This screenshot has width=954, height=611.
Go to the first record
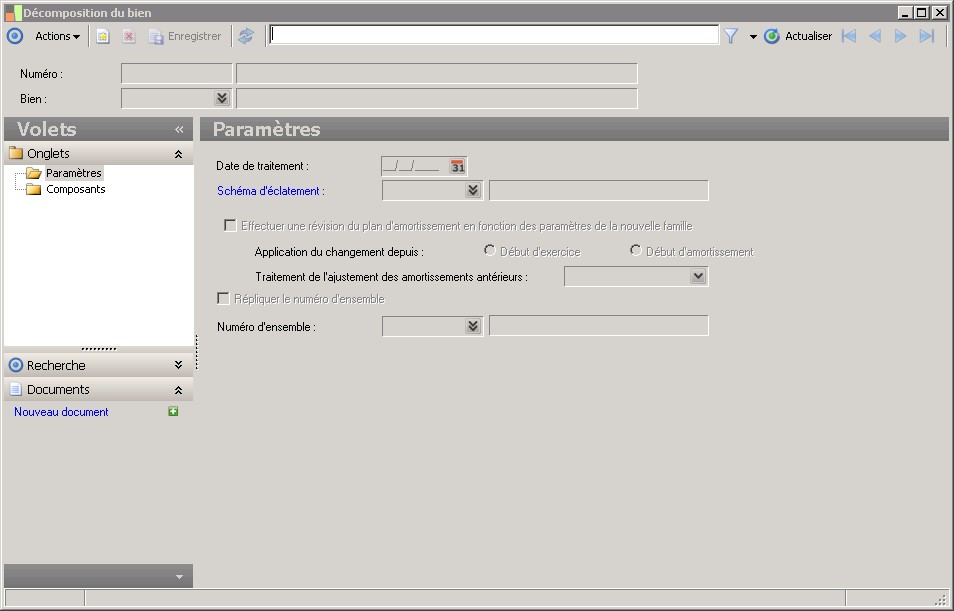click(849, 37)
